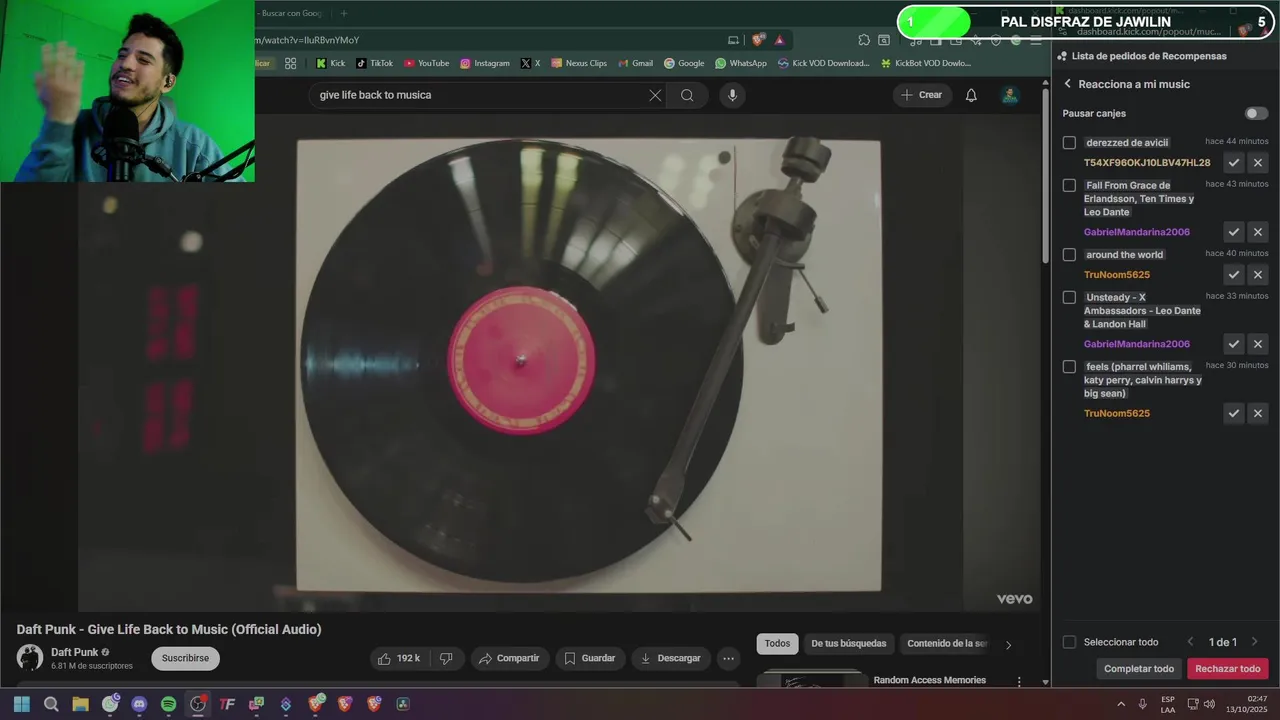Image resolution: width=1280 pixels, height=720 pixels.
Task: Open the Instagram bookmark
Action: [x=485, y=63]
